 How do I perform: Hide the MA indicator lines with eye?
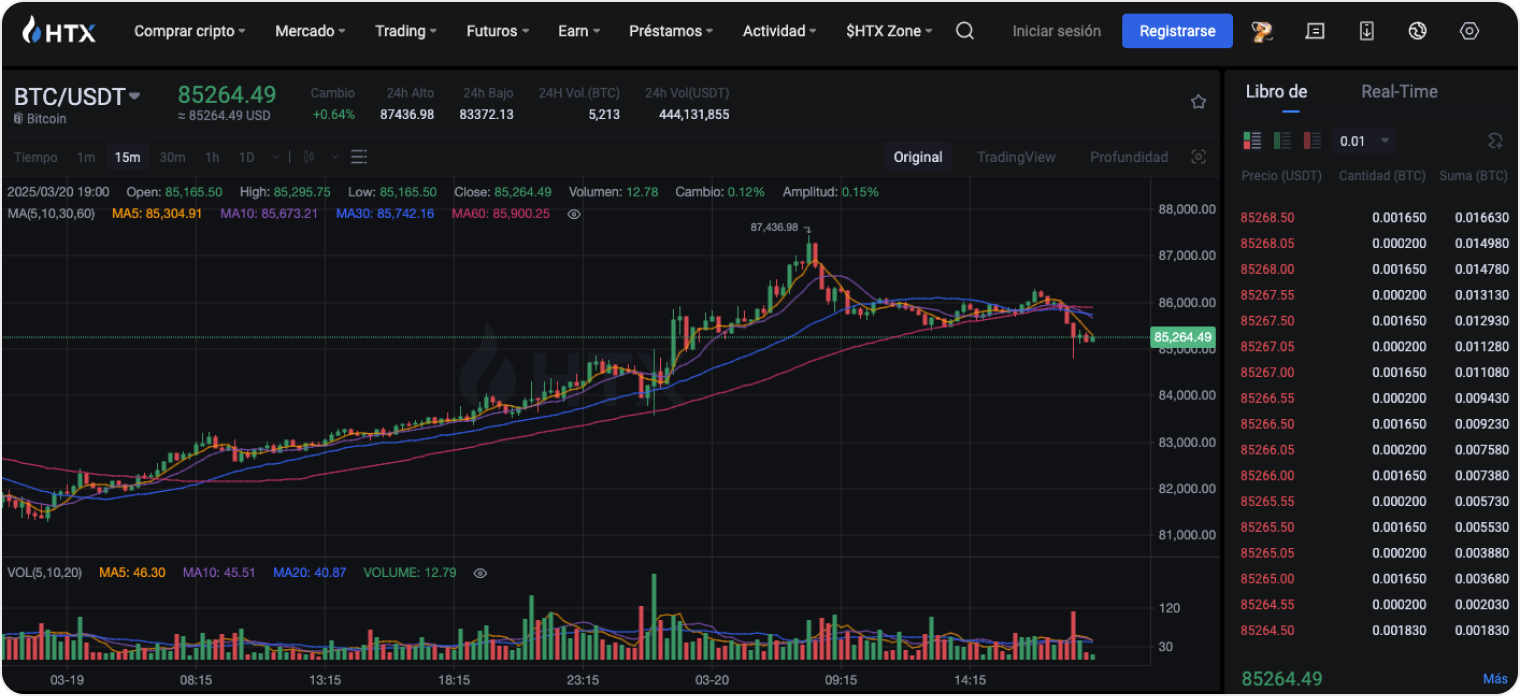[x=574, y=214]
